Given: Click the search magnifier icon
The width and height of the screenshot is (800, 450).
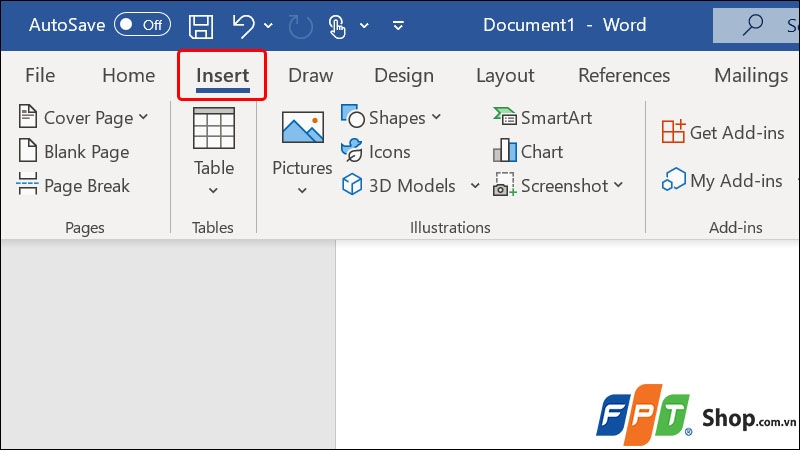Looking at the screenshot, I should click(x=753, y=24).
